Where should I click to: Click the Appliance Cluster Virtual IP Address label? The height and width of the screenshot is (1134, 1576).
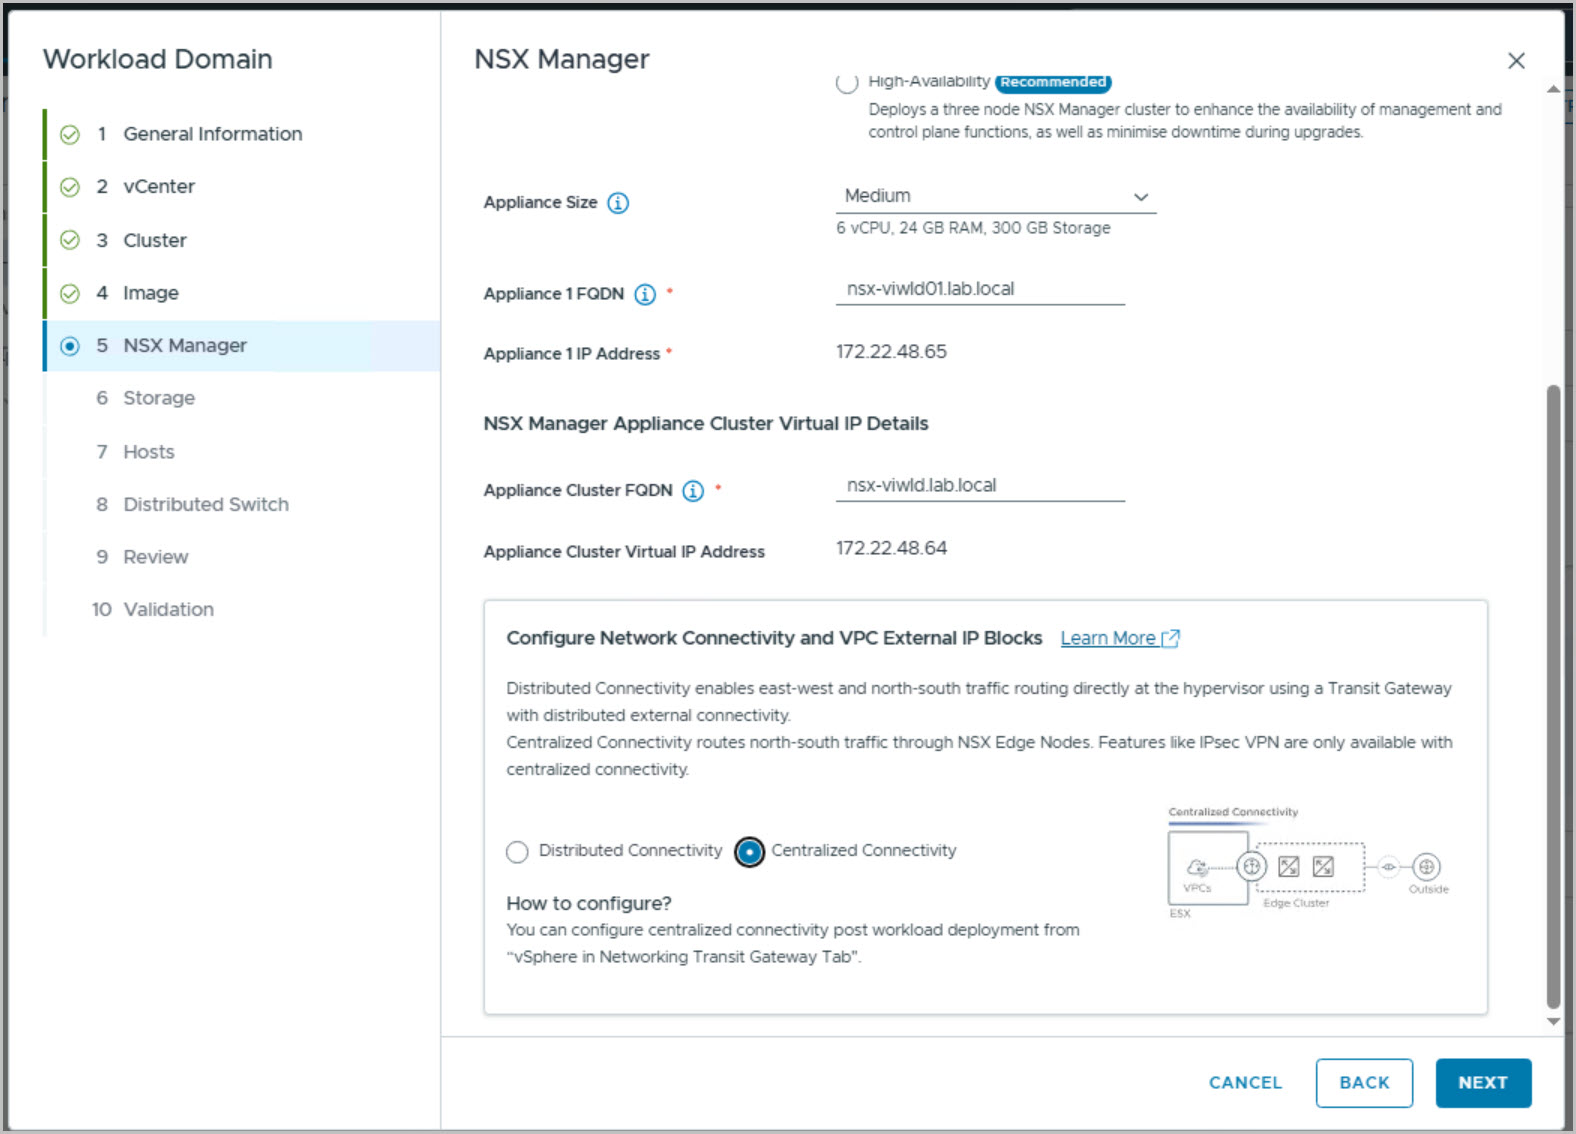[x=624, y=552]
